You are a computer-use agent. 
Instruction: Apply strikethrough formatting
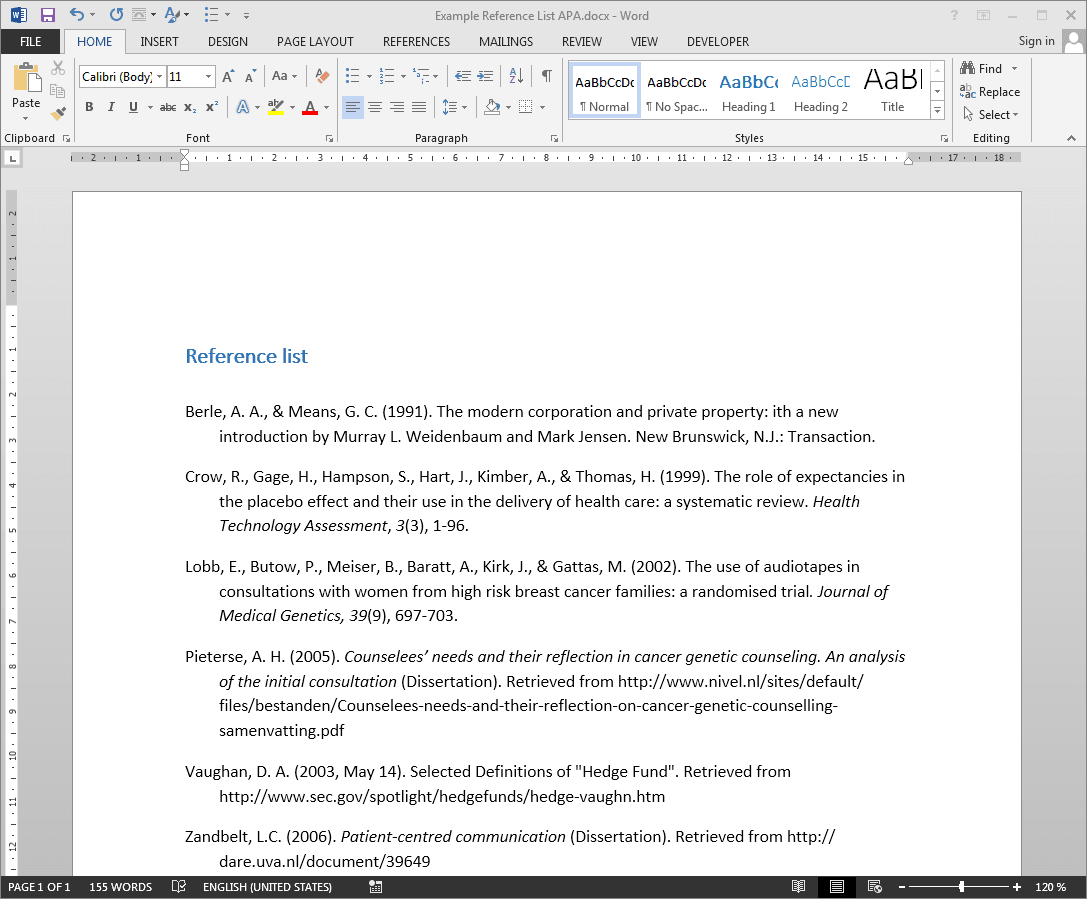168,107
